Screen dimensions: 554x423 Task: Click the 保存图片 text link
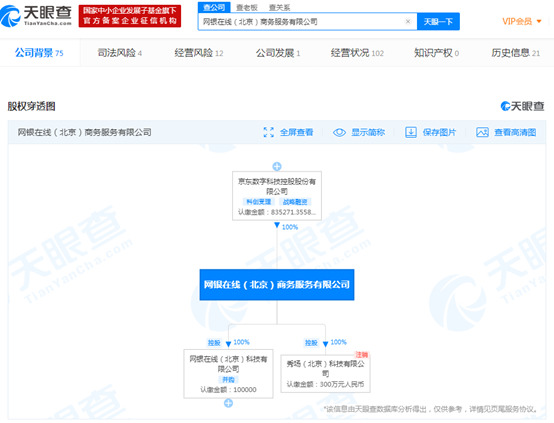[x=439, y=132]
